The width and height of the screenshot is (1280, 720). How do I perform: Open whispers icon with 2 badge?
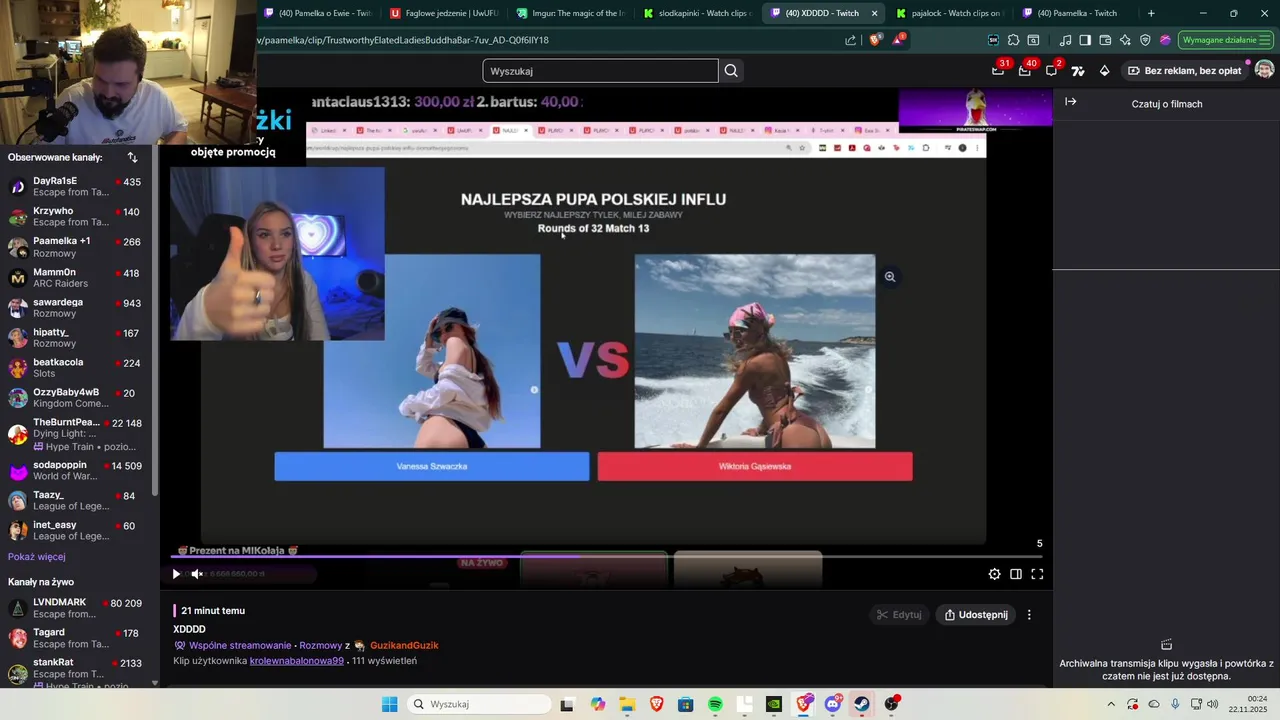1052,70
